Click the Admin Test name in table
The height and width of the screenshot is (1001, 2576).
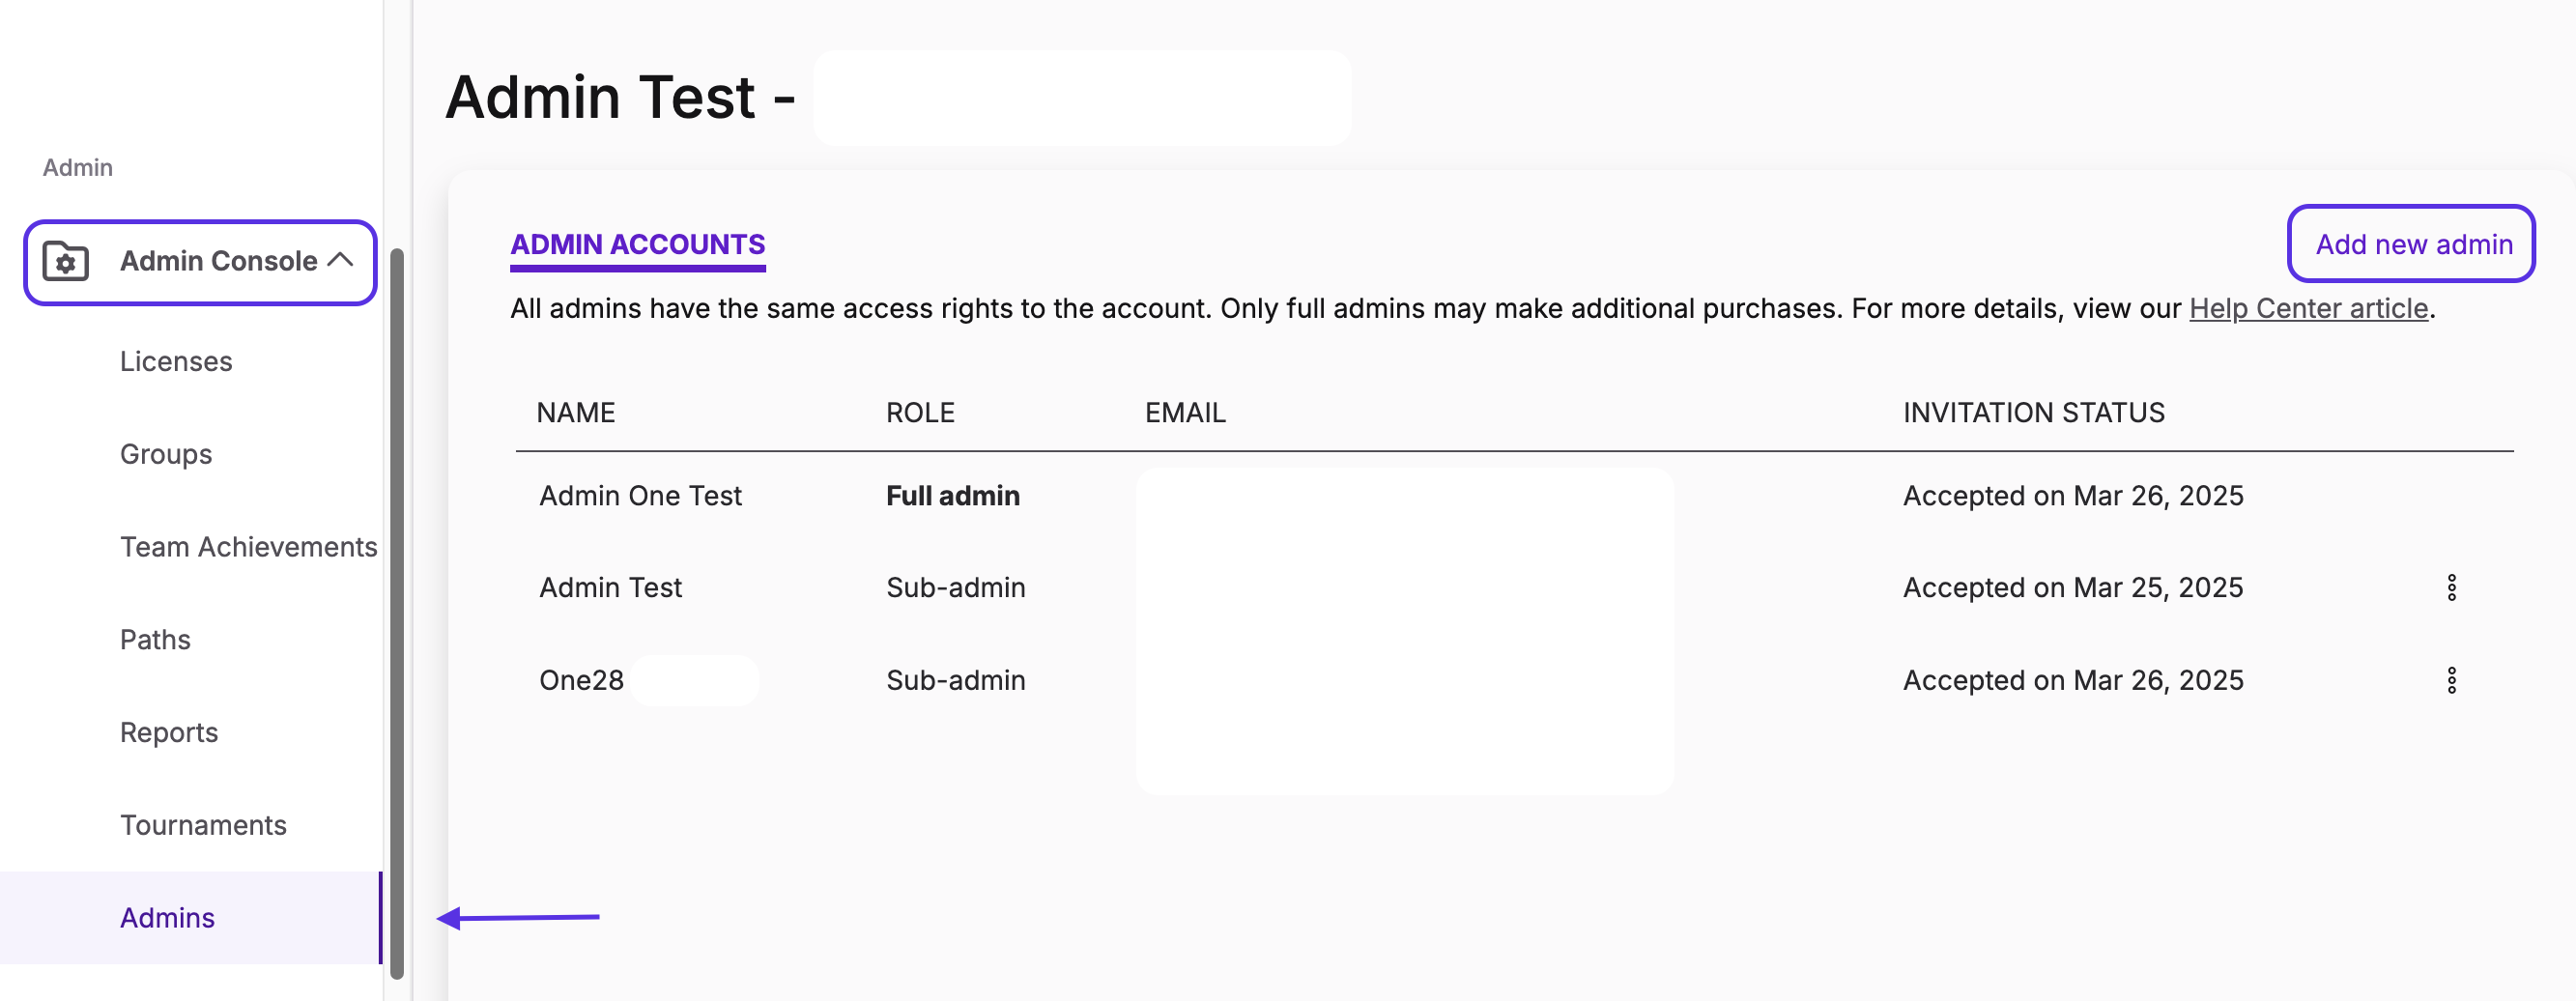coord(610,588)
